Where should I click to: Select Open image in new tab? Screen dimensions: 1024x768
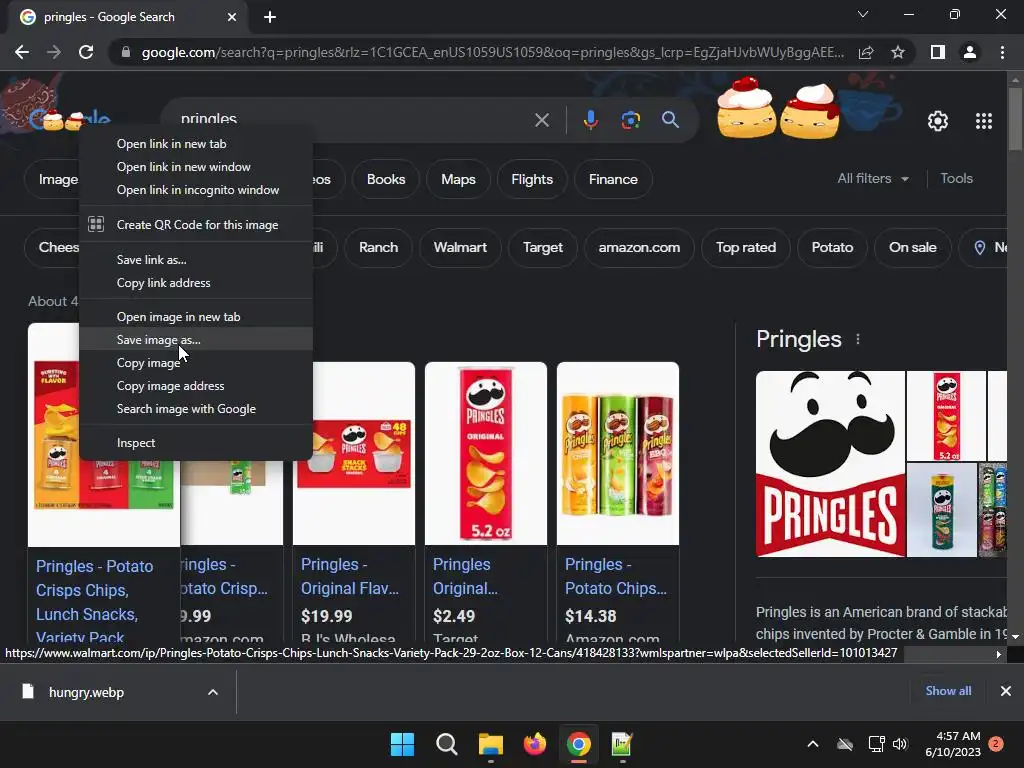(x=196, y=317)
